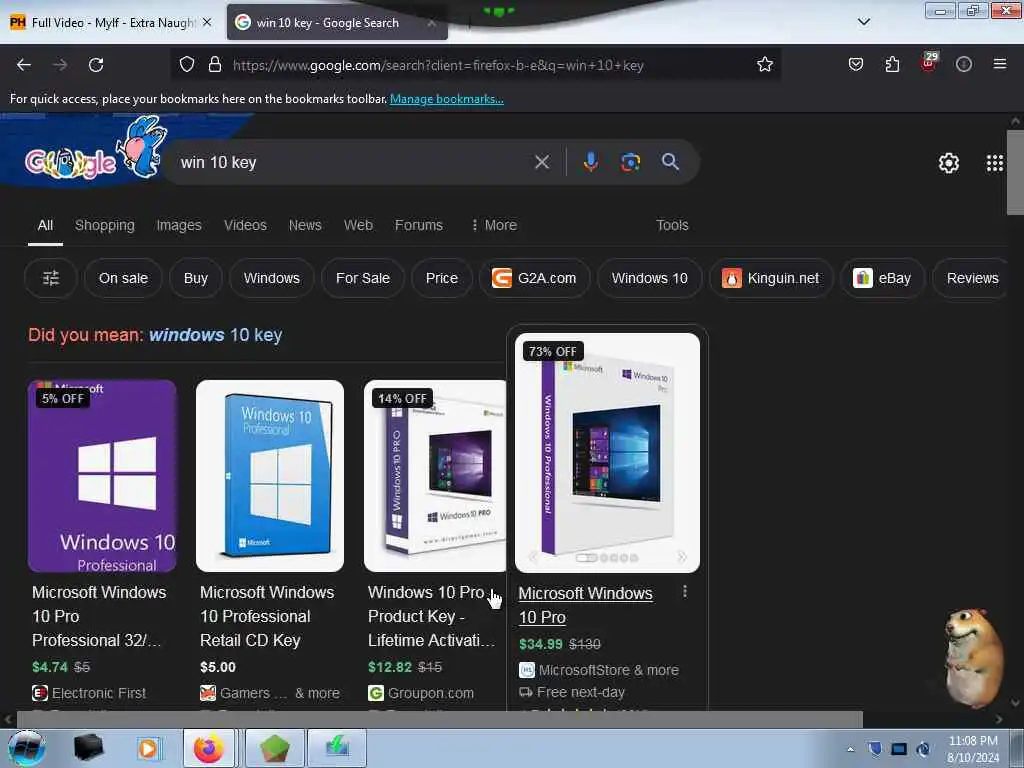Select the Videos results tab
Screen dimensions: 1024x768
tap(245, 225)
